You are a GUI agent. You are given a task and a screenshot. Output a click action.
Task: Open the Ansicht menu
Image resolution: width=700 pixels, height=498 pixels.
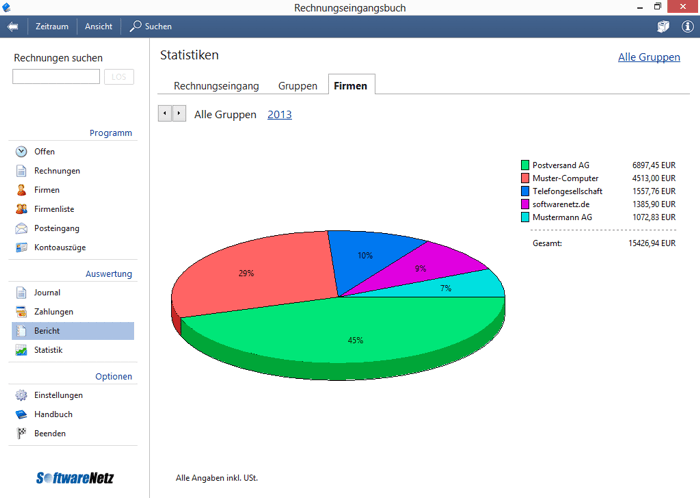tap(99, 26)
